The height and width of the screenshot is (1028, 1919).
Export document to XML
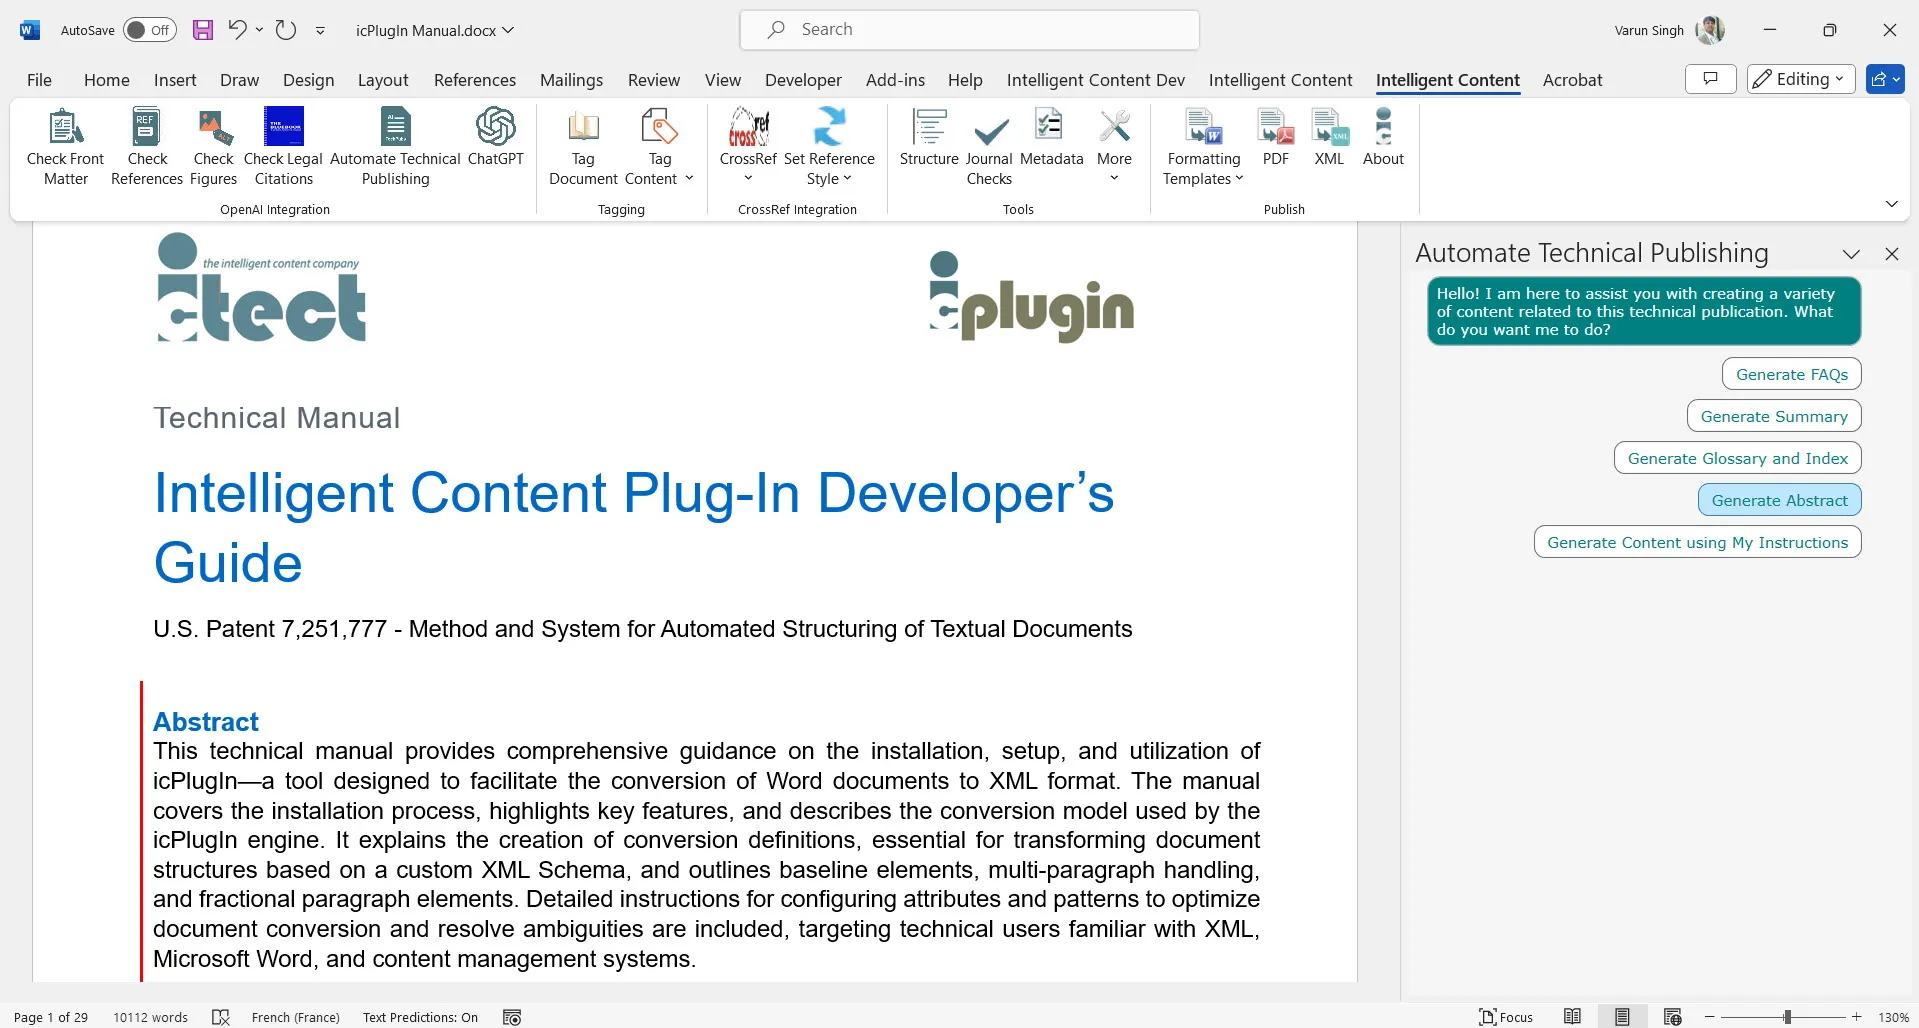(x=1329, y=137)
